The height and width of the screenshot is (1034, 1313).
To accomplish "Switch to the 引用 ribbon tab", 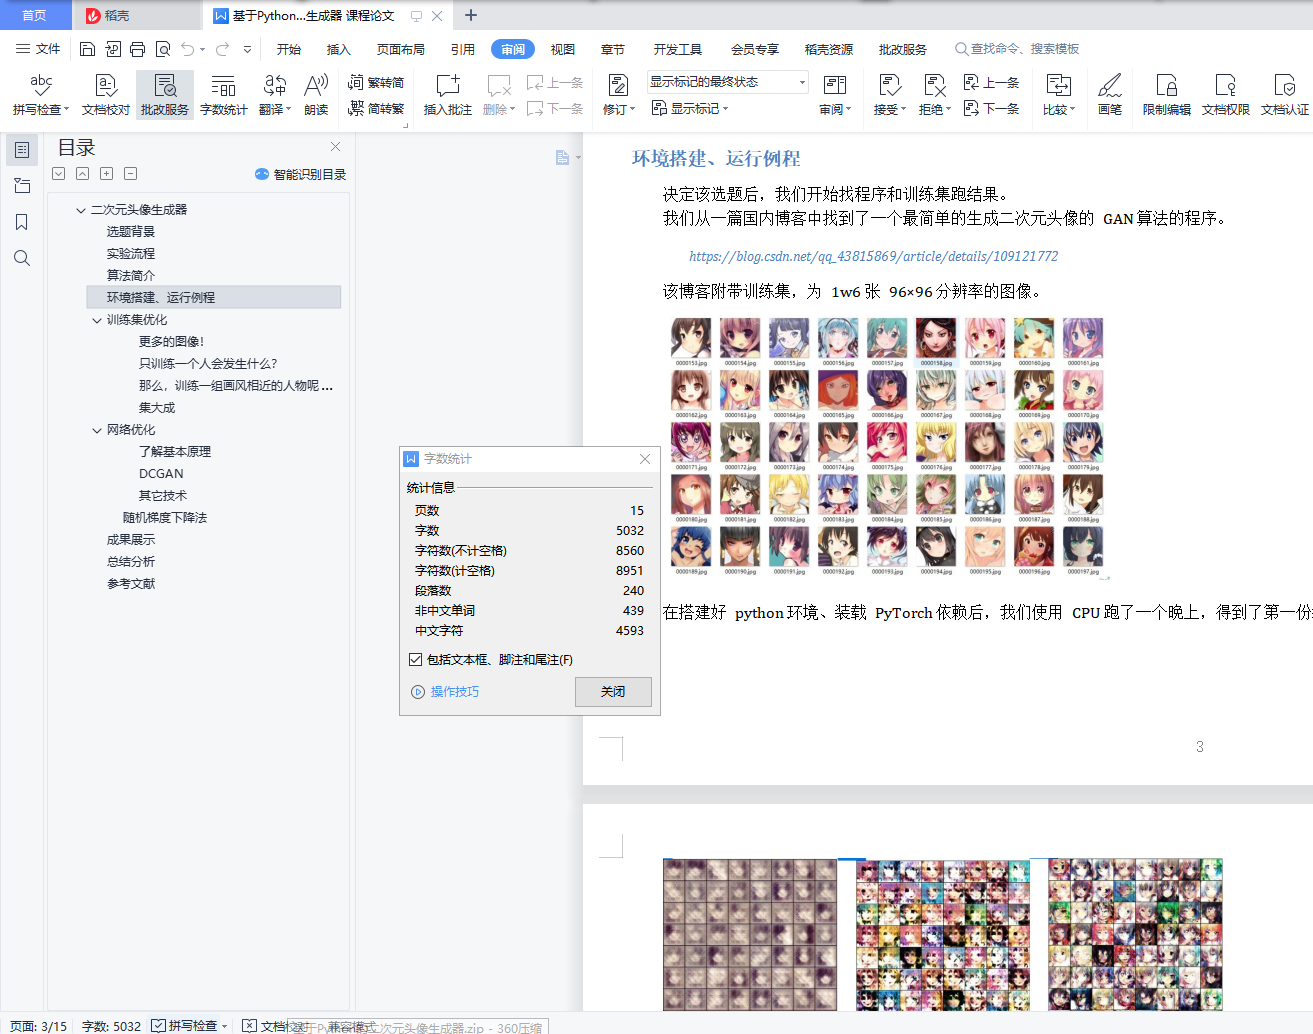I will pos(463,49).
